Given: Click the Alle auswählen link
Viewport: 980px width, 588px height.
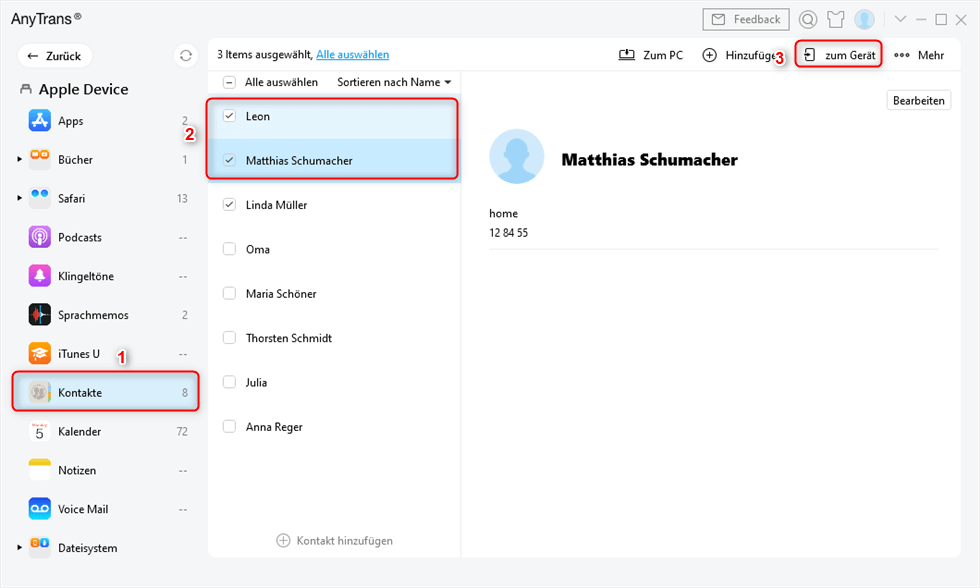Looking at the screenshot, I should 352,54.
